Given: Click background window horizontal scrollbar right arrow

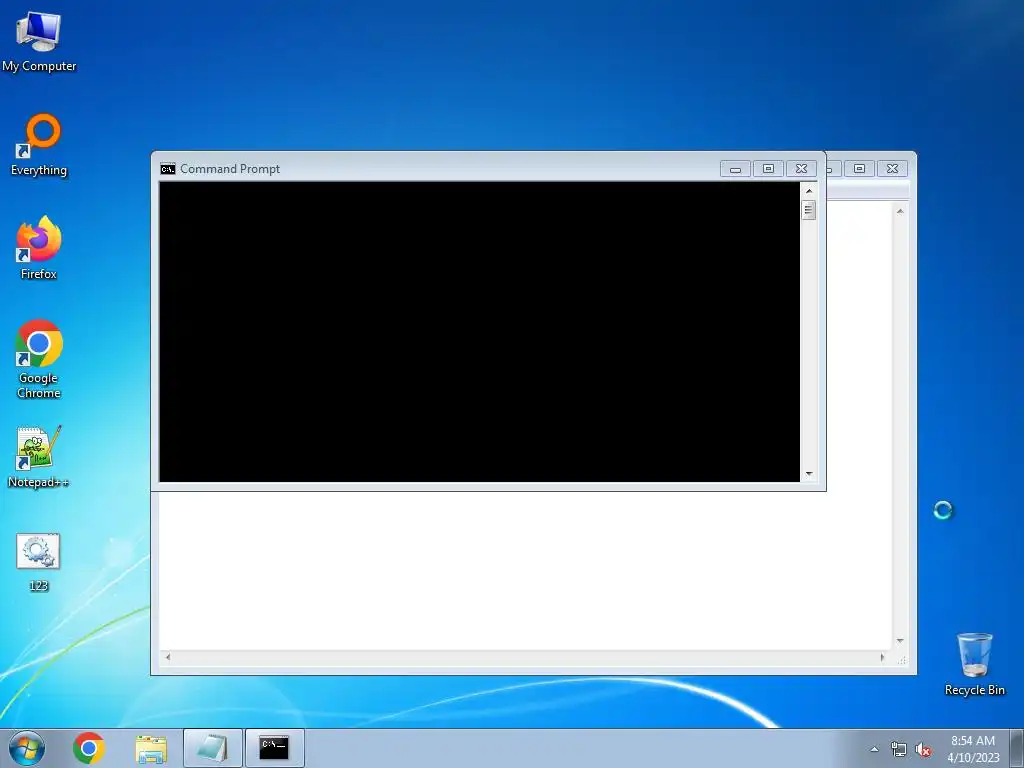Looking at the screenshot, I should [882, 658].
